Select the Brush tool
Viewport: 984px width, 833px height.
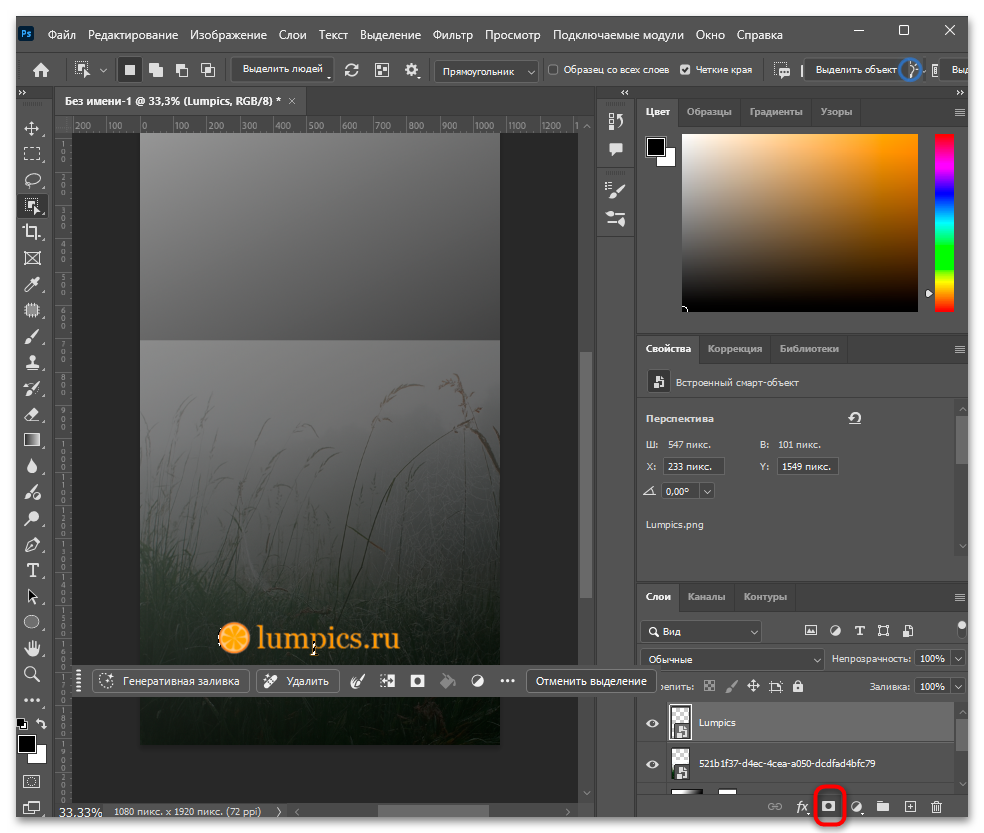(x=32, y=336)
